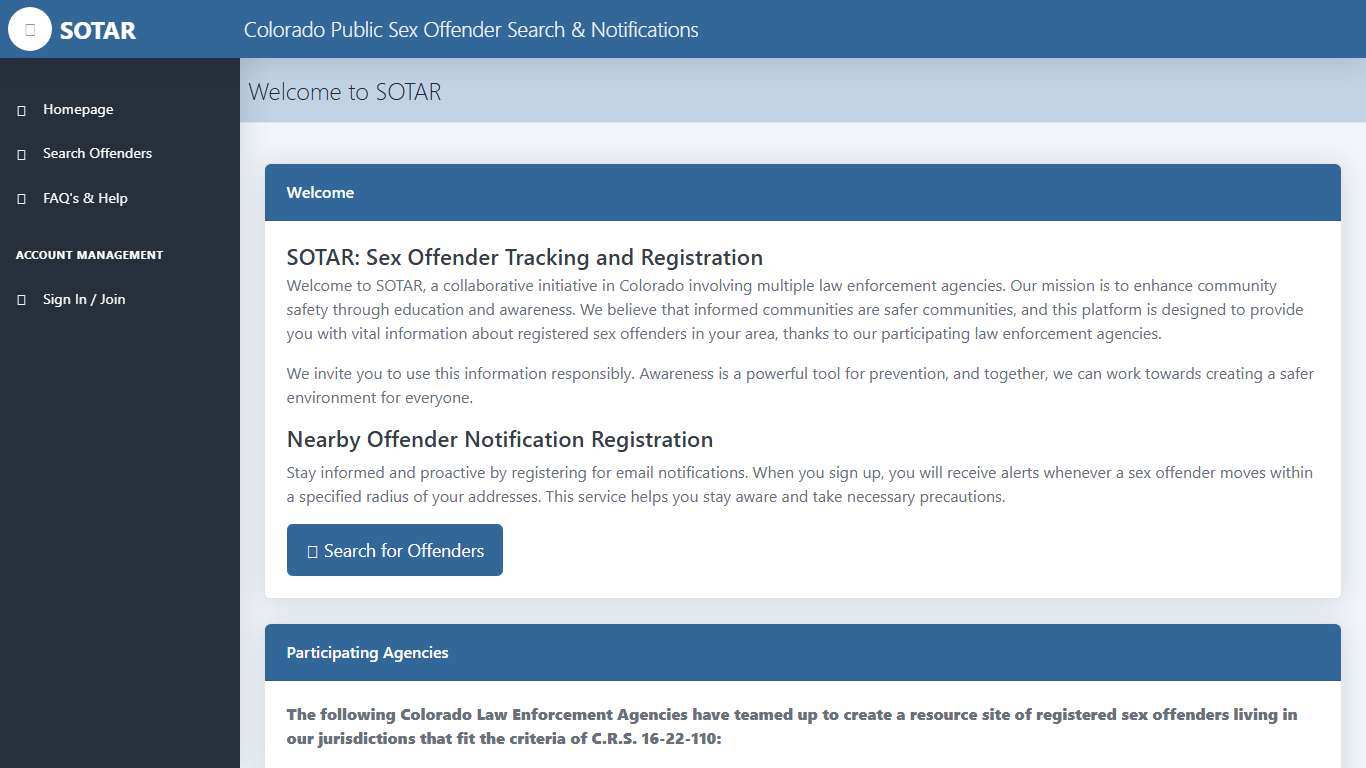The image size is (1366, 768).
Task: Click the search icon inside the blue button
Action: (312, 551)
